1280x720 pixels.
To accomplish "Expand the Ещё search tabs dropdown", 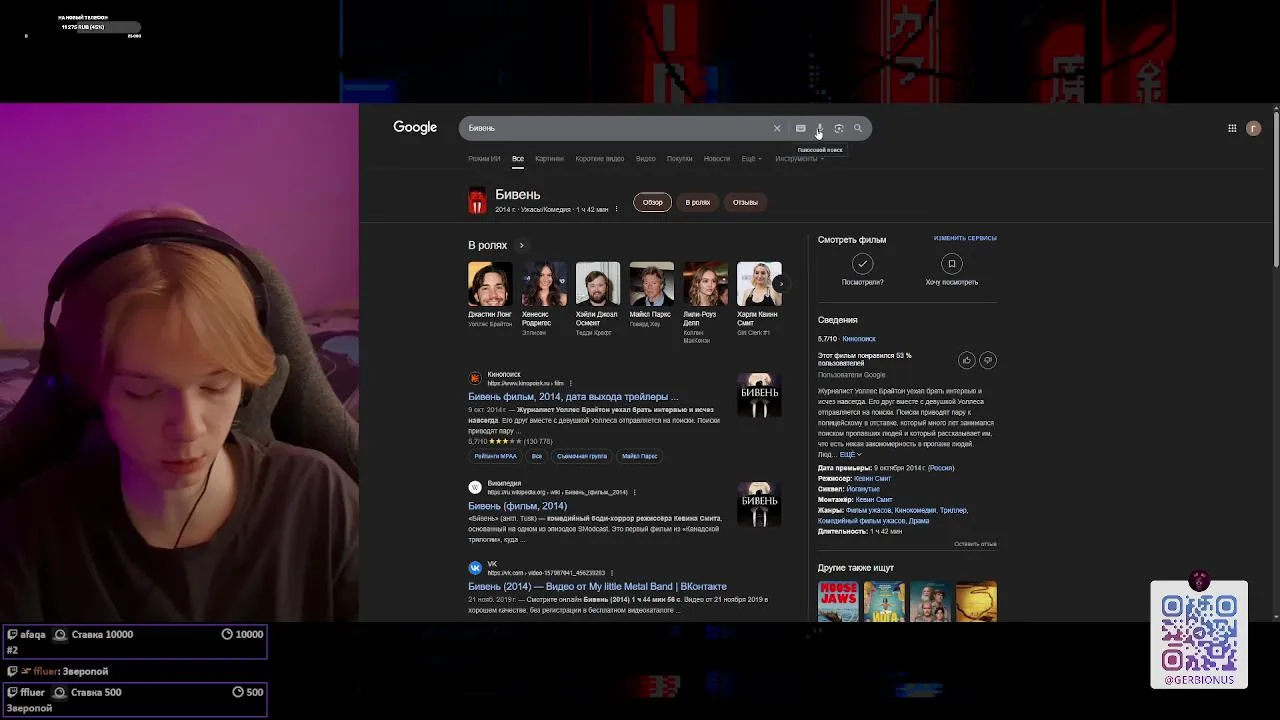I will 751,159.
